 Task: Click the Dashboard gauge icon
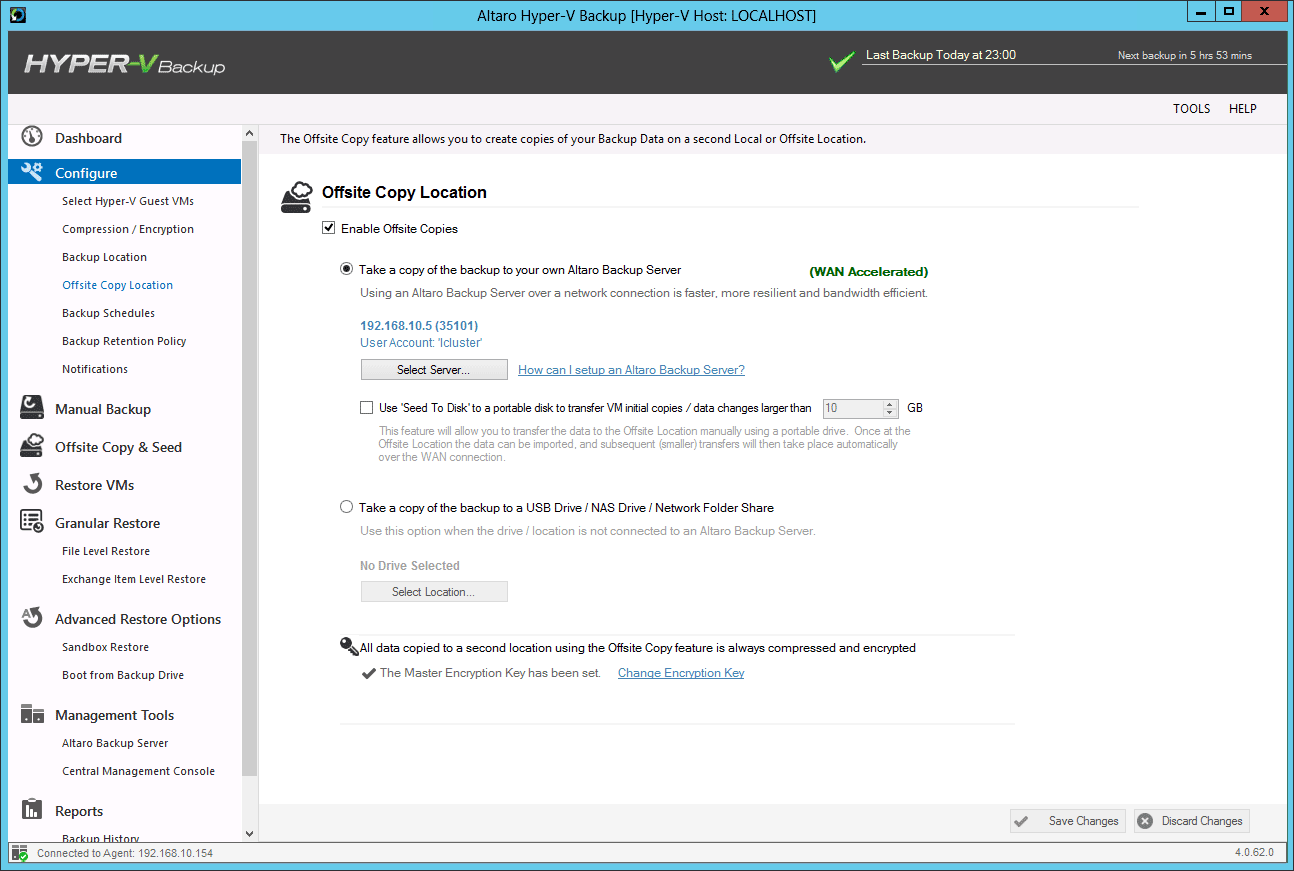pyautogui.click(x=32, y=137)
